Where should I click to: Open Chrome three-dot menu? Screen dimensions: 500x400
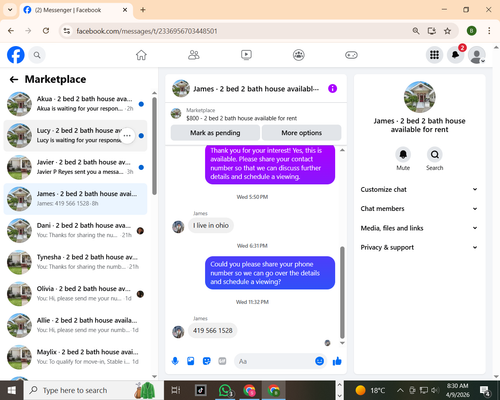(489, 31)
